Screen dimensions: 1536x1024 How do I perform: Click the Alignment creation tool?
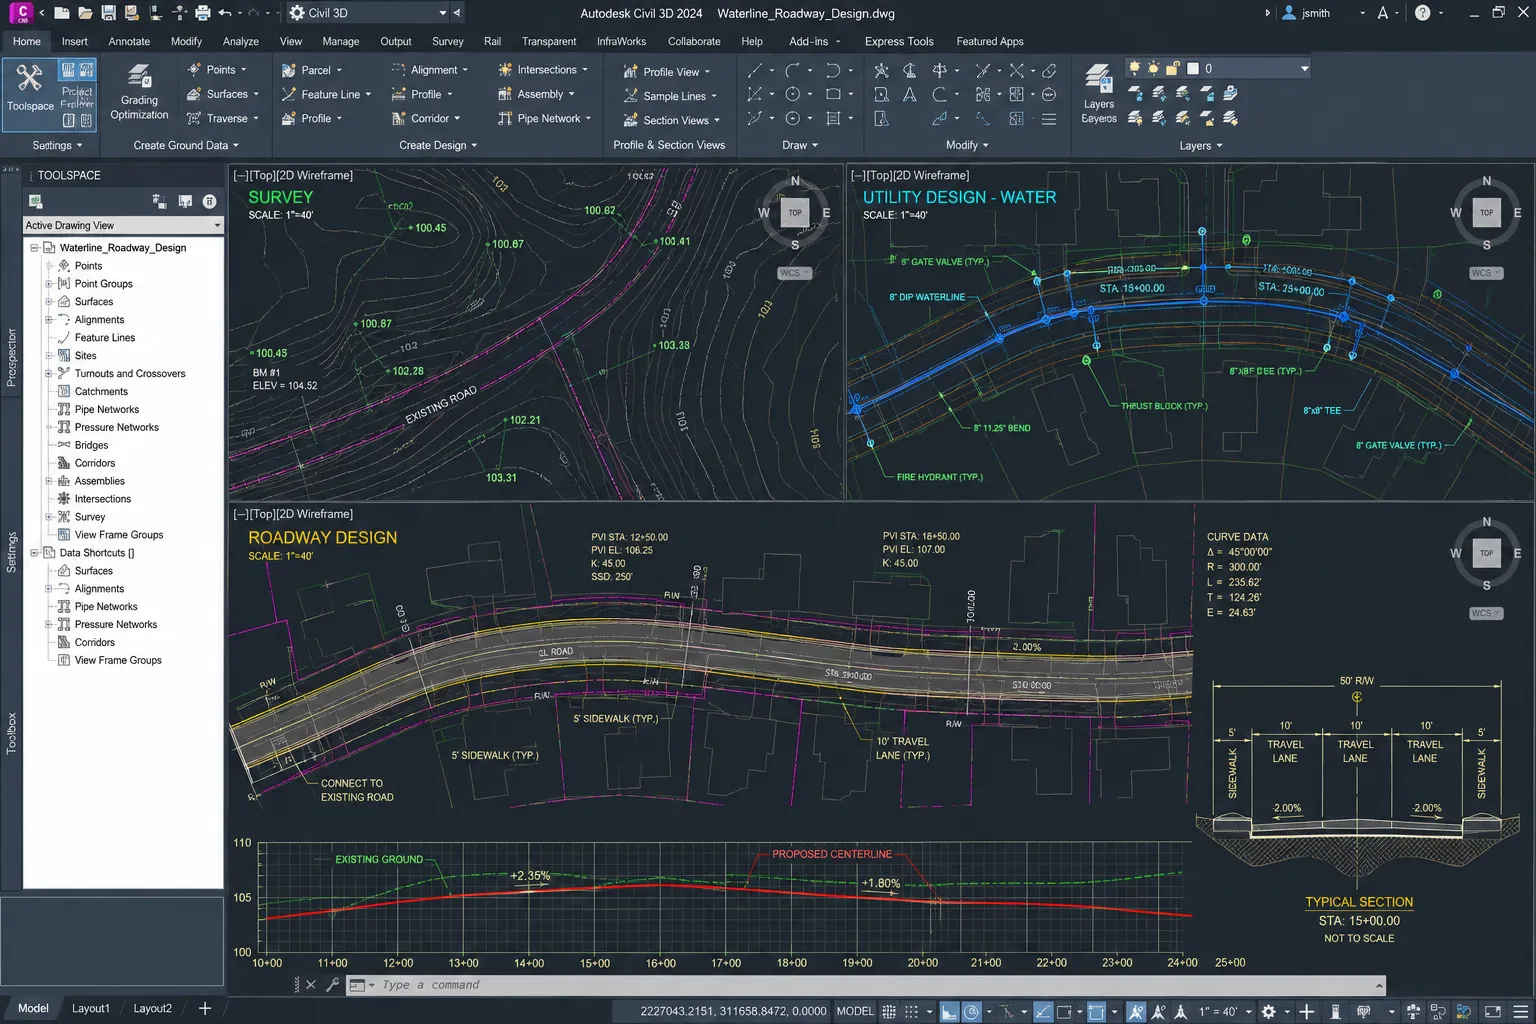[x=429, y=70]
